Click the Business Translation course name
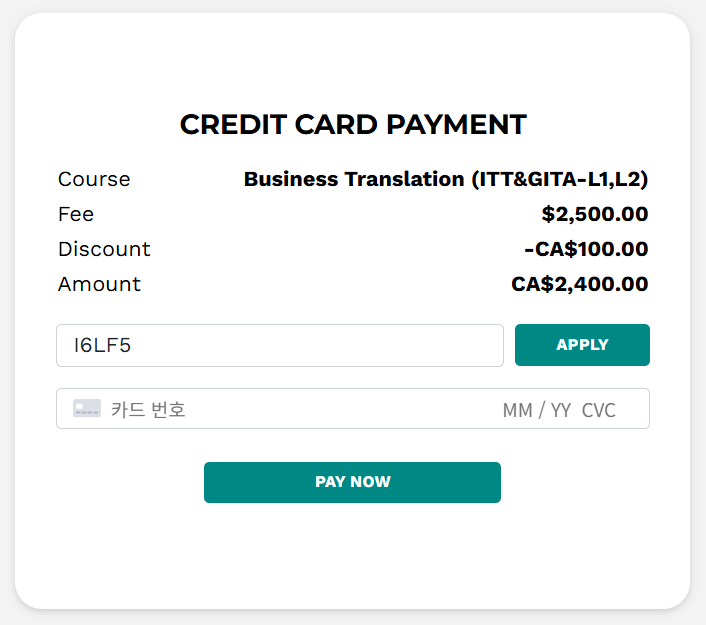The width and height of the screenshot is (706, 625). tap(446, 180)
